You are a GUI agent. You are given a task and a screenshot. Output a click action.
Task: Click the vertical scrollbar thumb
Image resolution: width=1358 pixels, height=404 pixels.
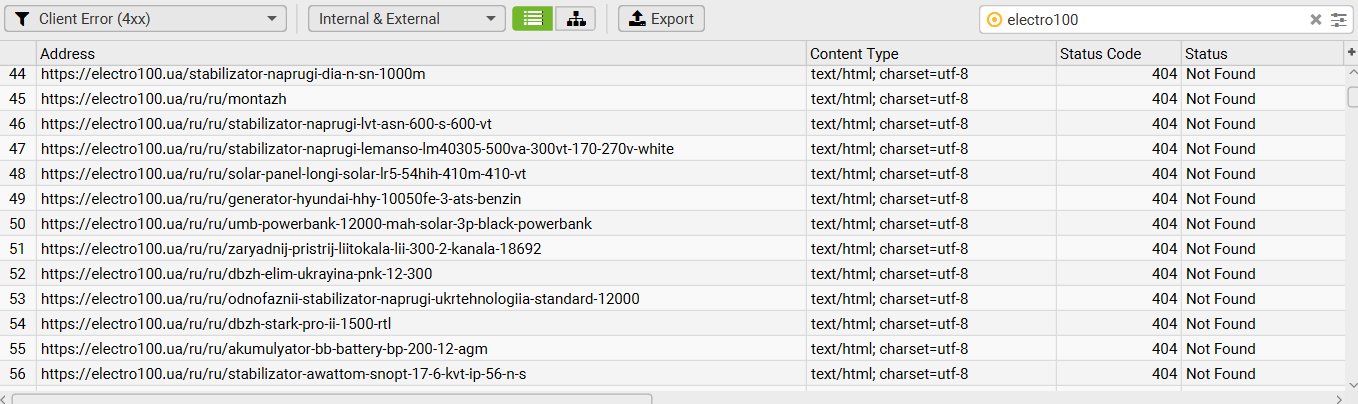(x=1352, y=97)
